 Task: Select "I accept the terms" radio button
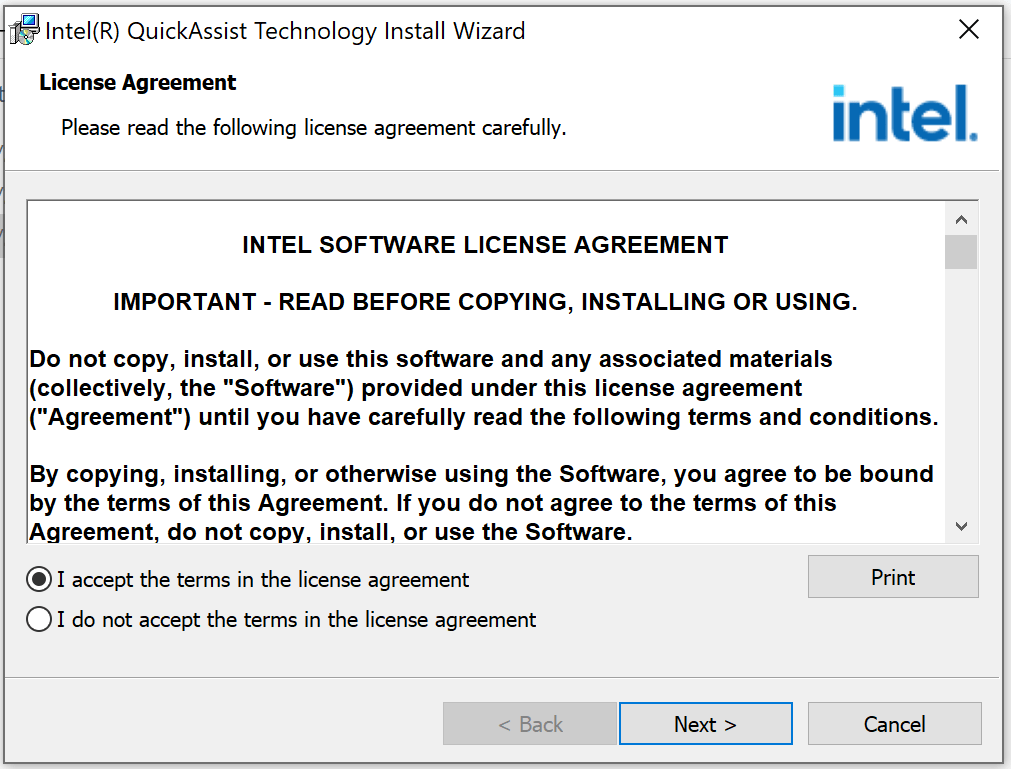pos(39,580)
